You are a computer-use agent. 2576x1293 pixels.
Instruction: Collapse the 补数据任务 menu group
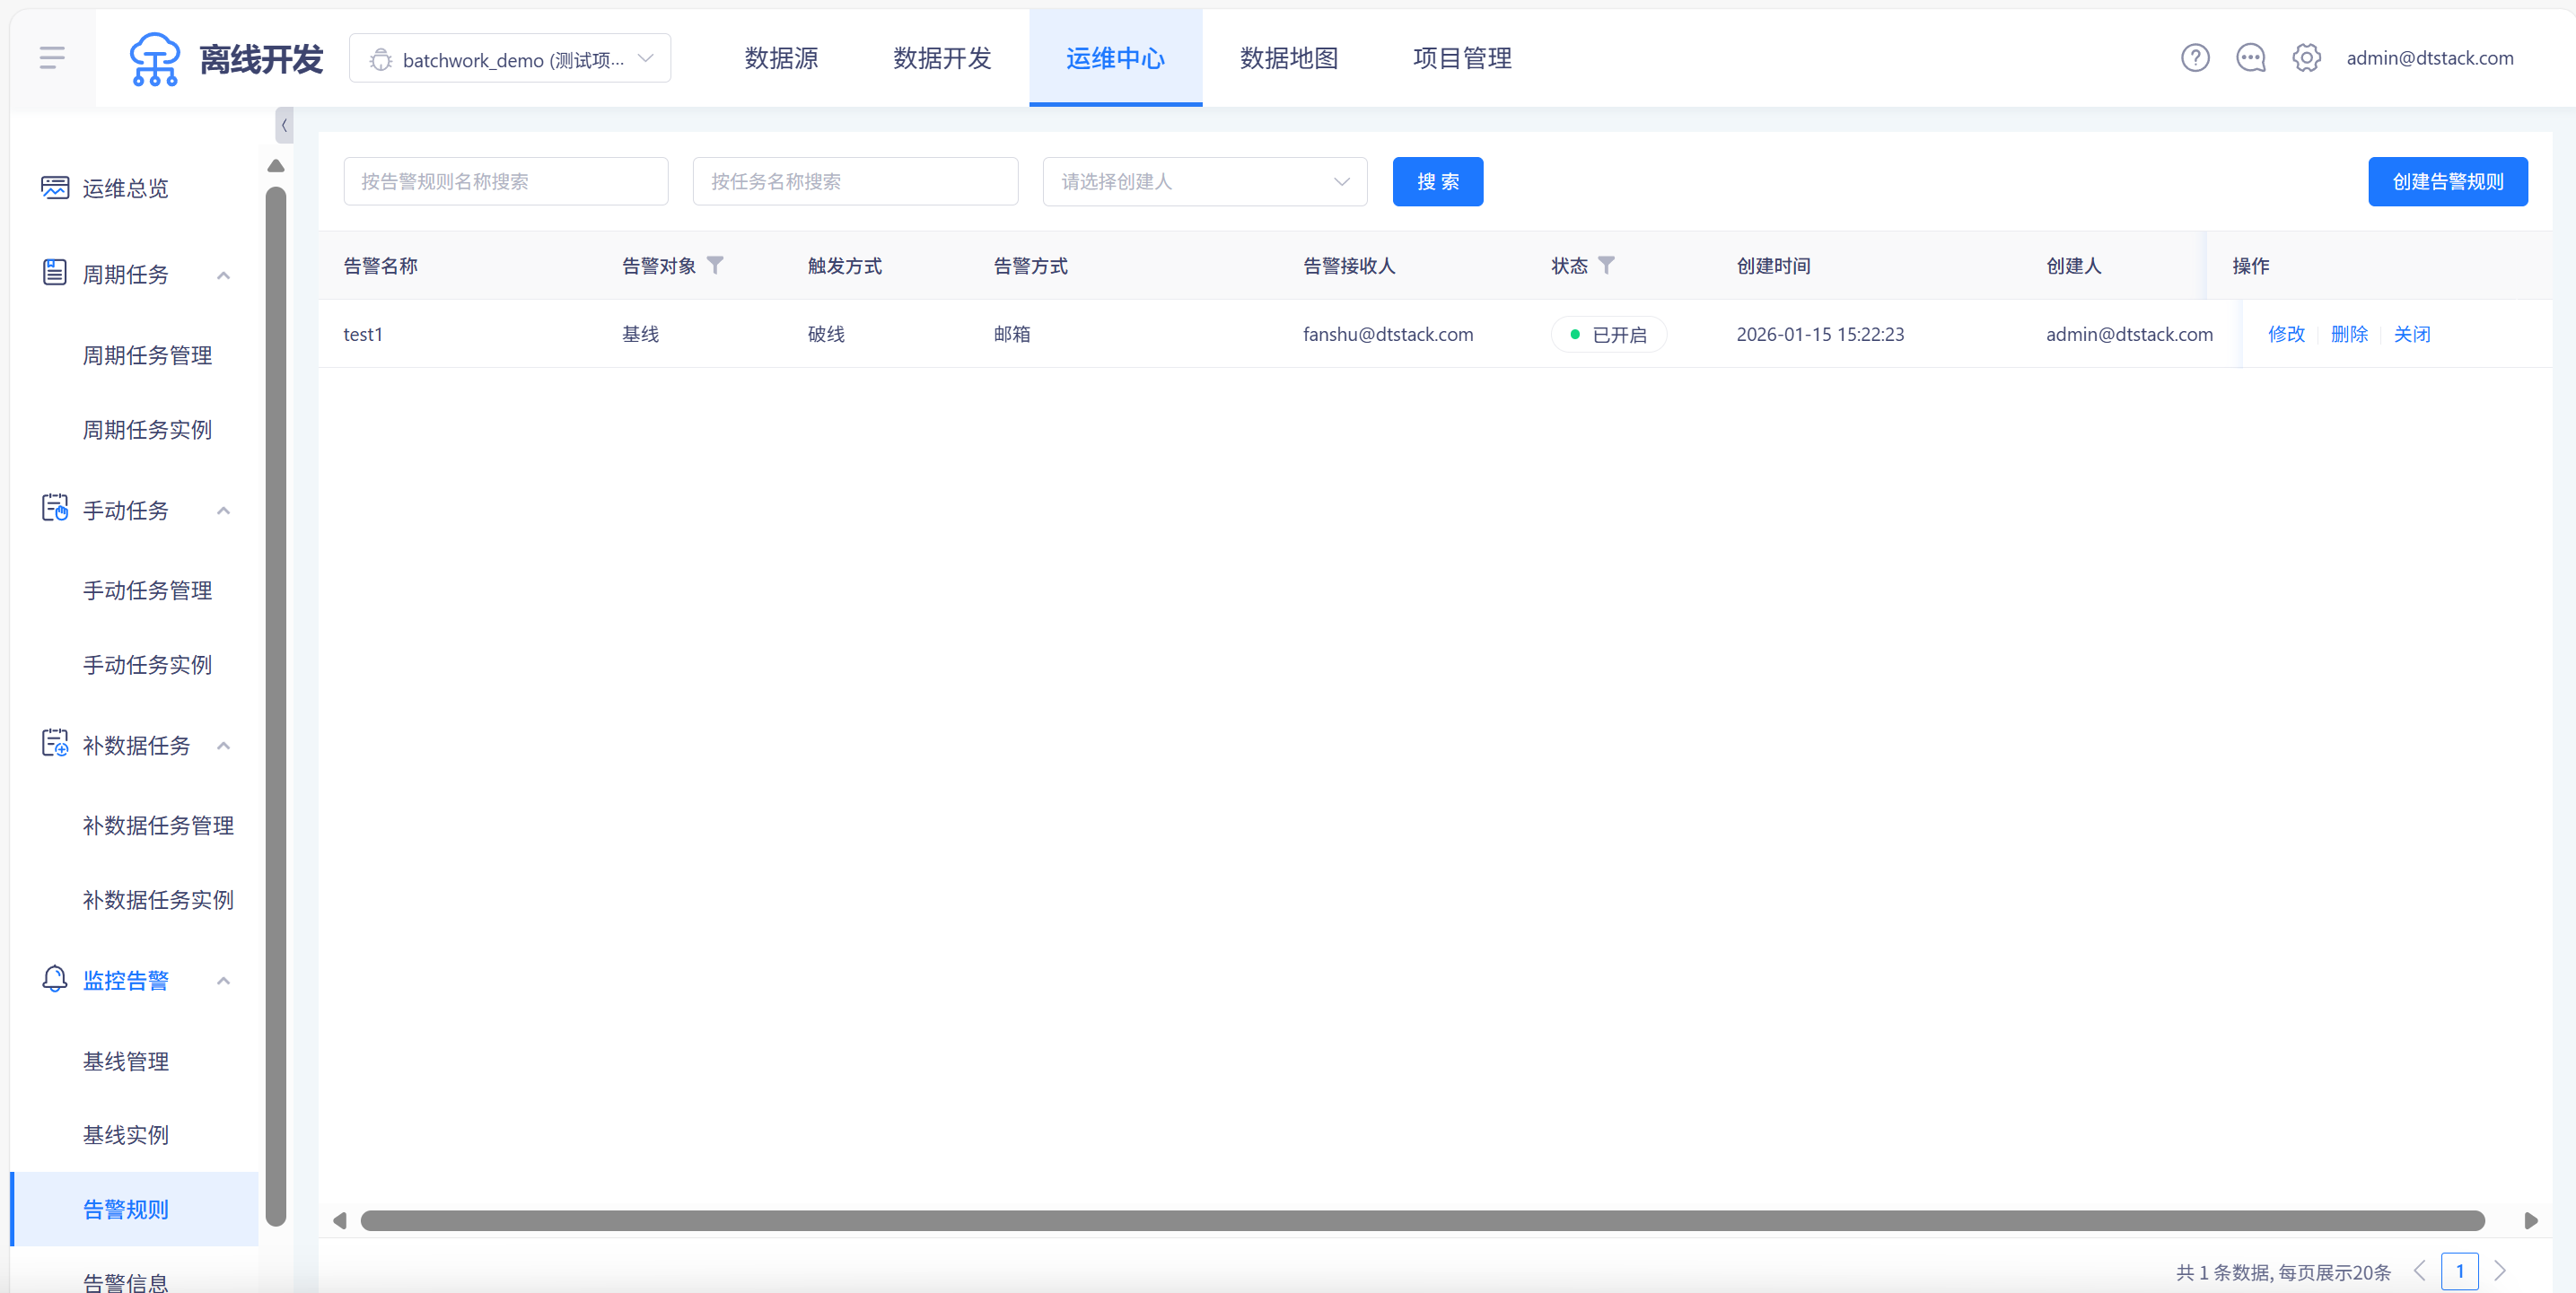224,746
